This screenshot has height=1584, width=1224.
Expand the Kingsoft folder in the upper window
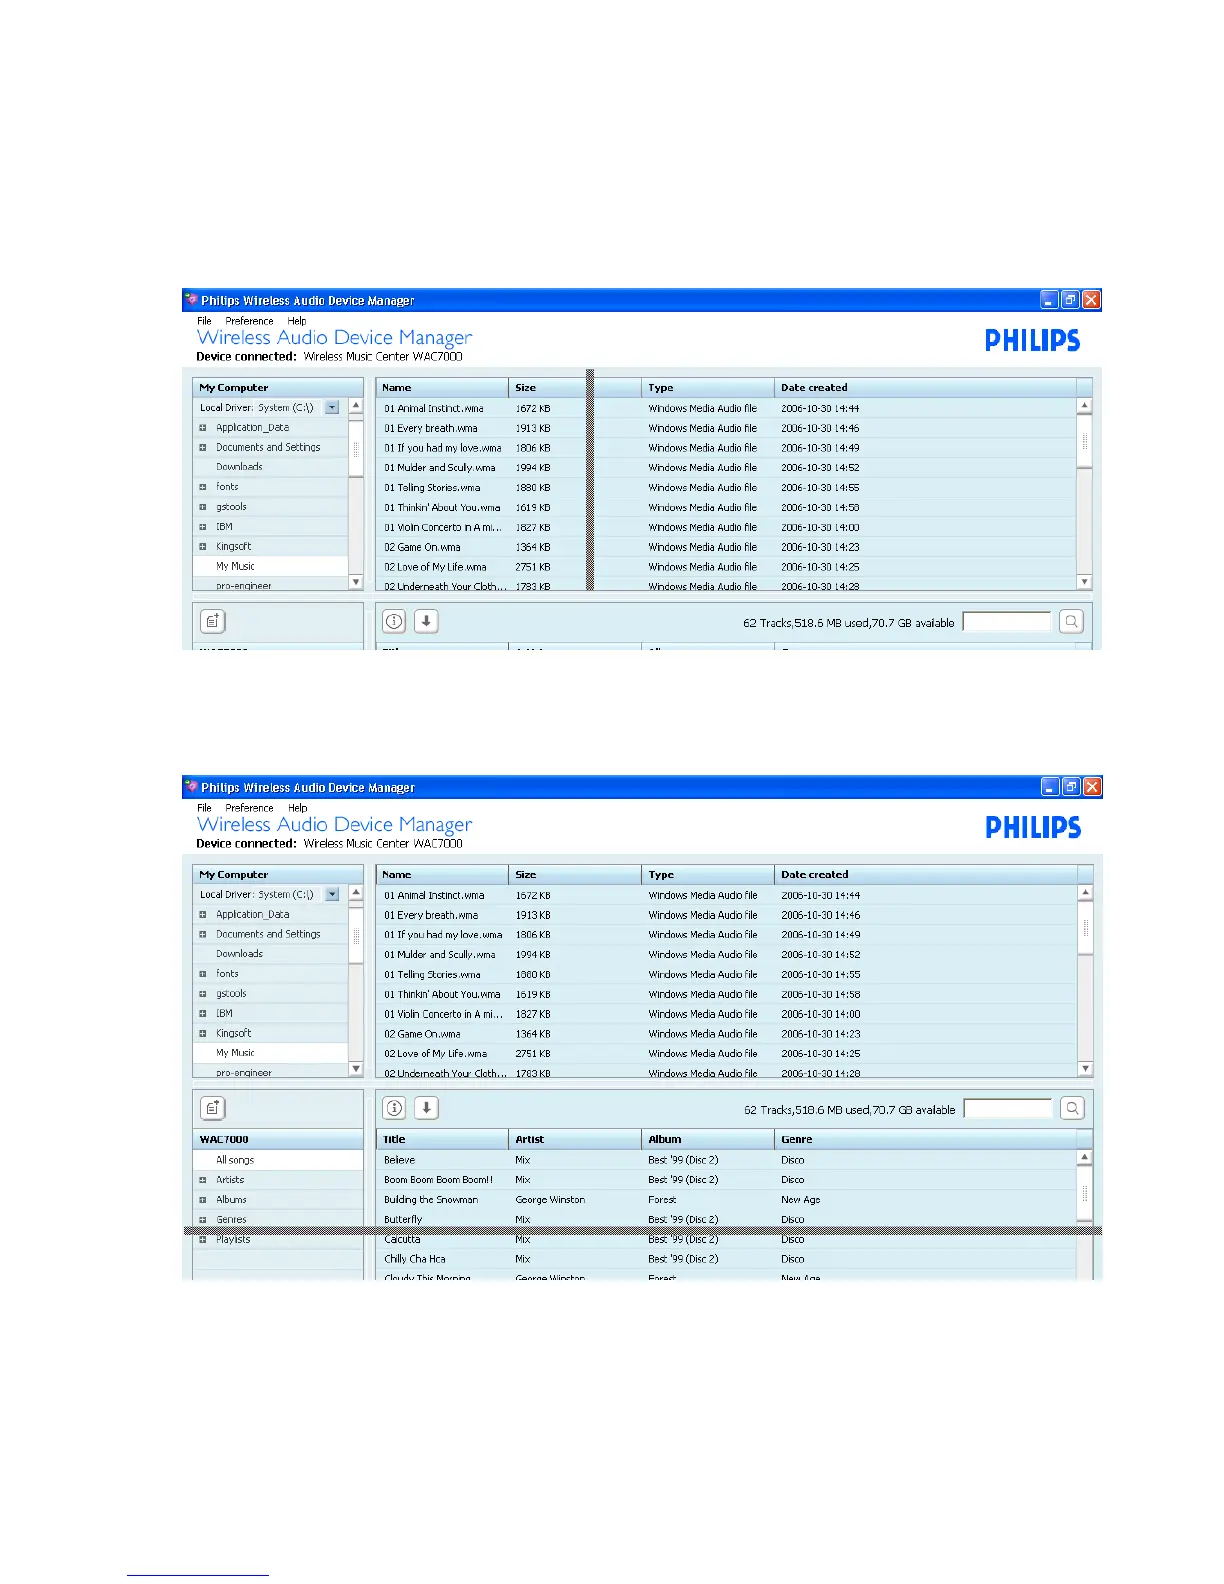coord(203,547)
